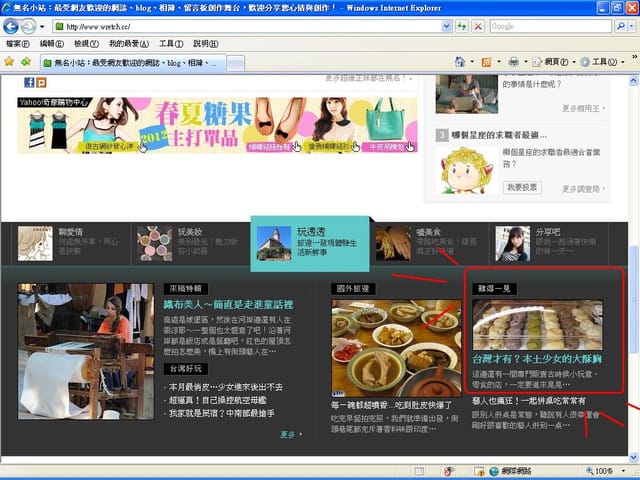Click the Print icon in command bar

513,62
